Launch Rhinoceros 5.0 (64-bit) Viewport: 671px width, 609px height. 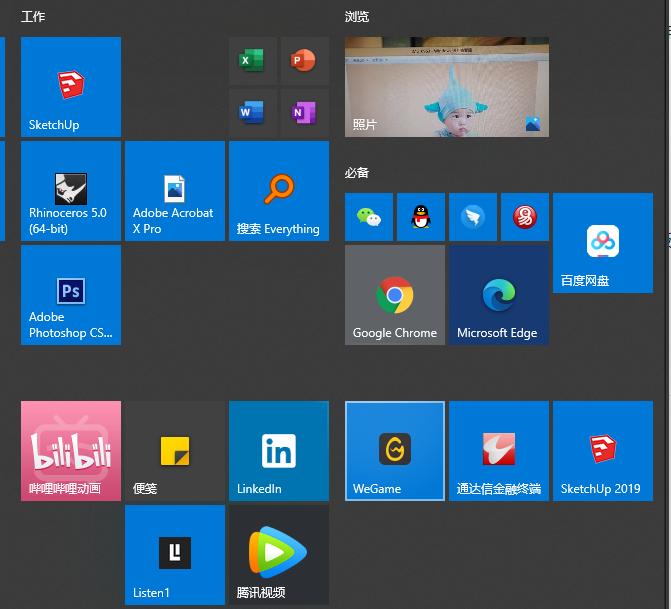71,191
